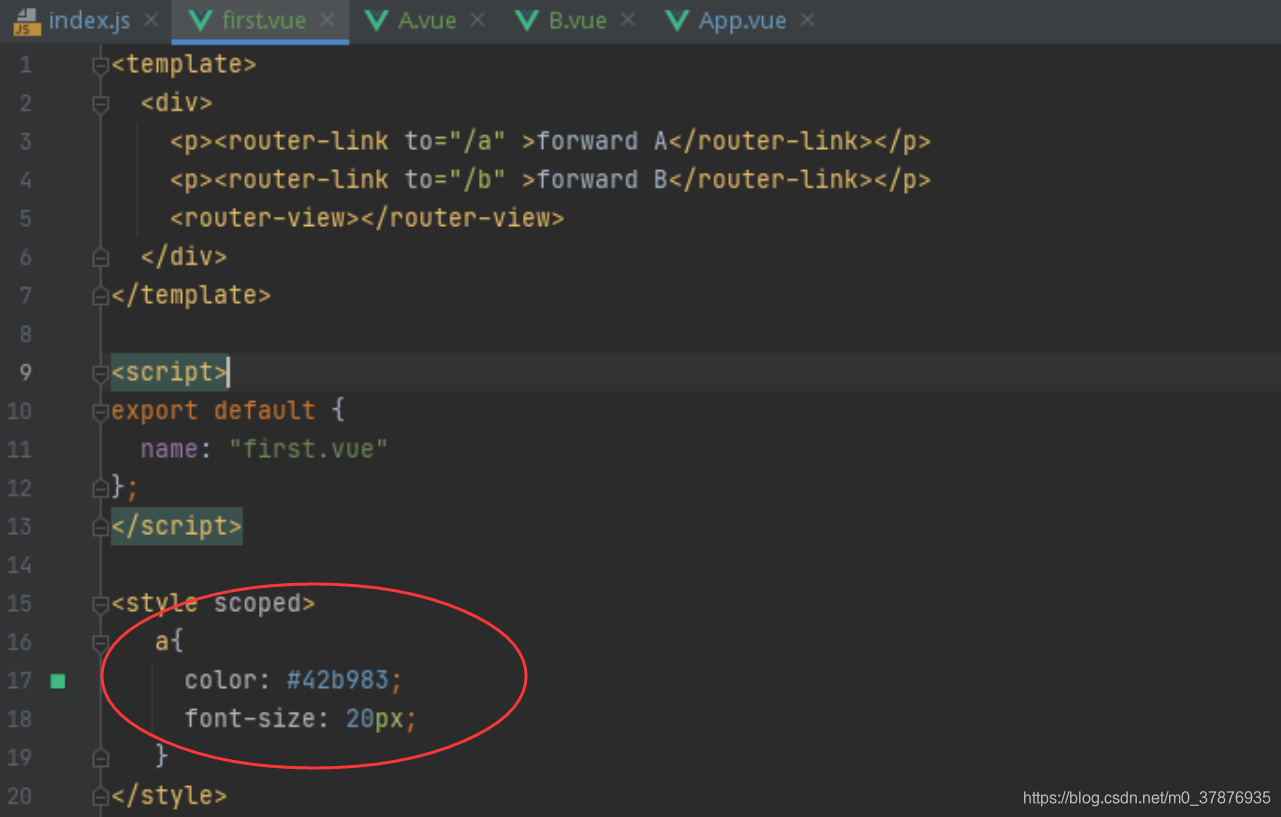Click the font-size property on line 18

[250, 719]
